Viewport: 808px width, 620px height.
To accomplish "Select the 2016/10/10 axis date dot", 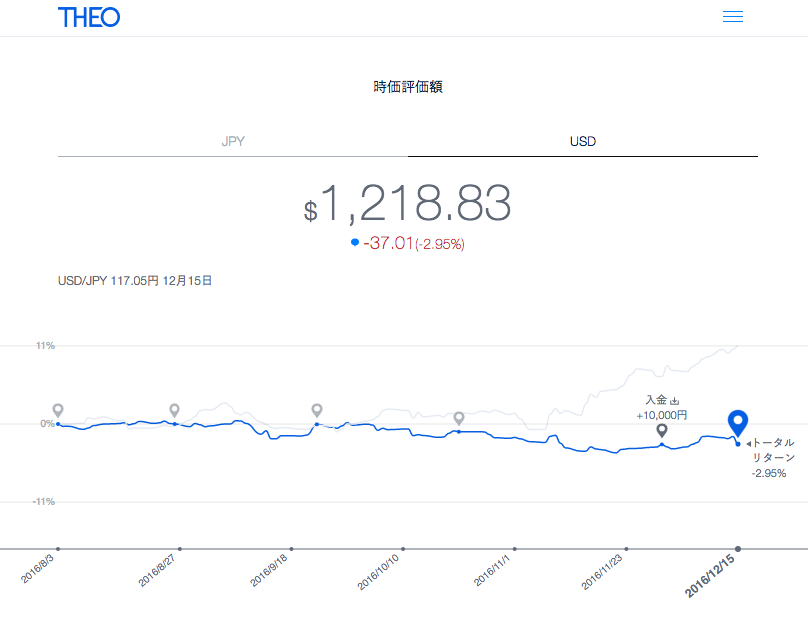I will 403,549.
